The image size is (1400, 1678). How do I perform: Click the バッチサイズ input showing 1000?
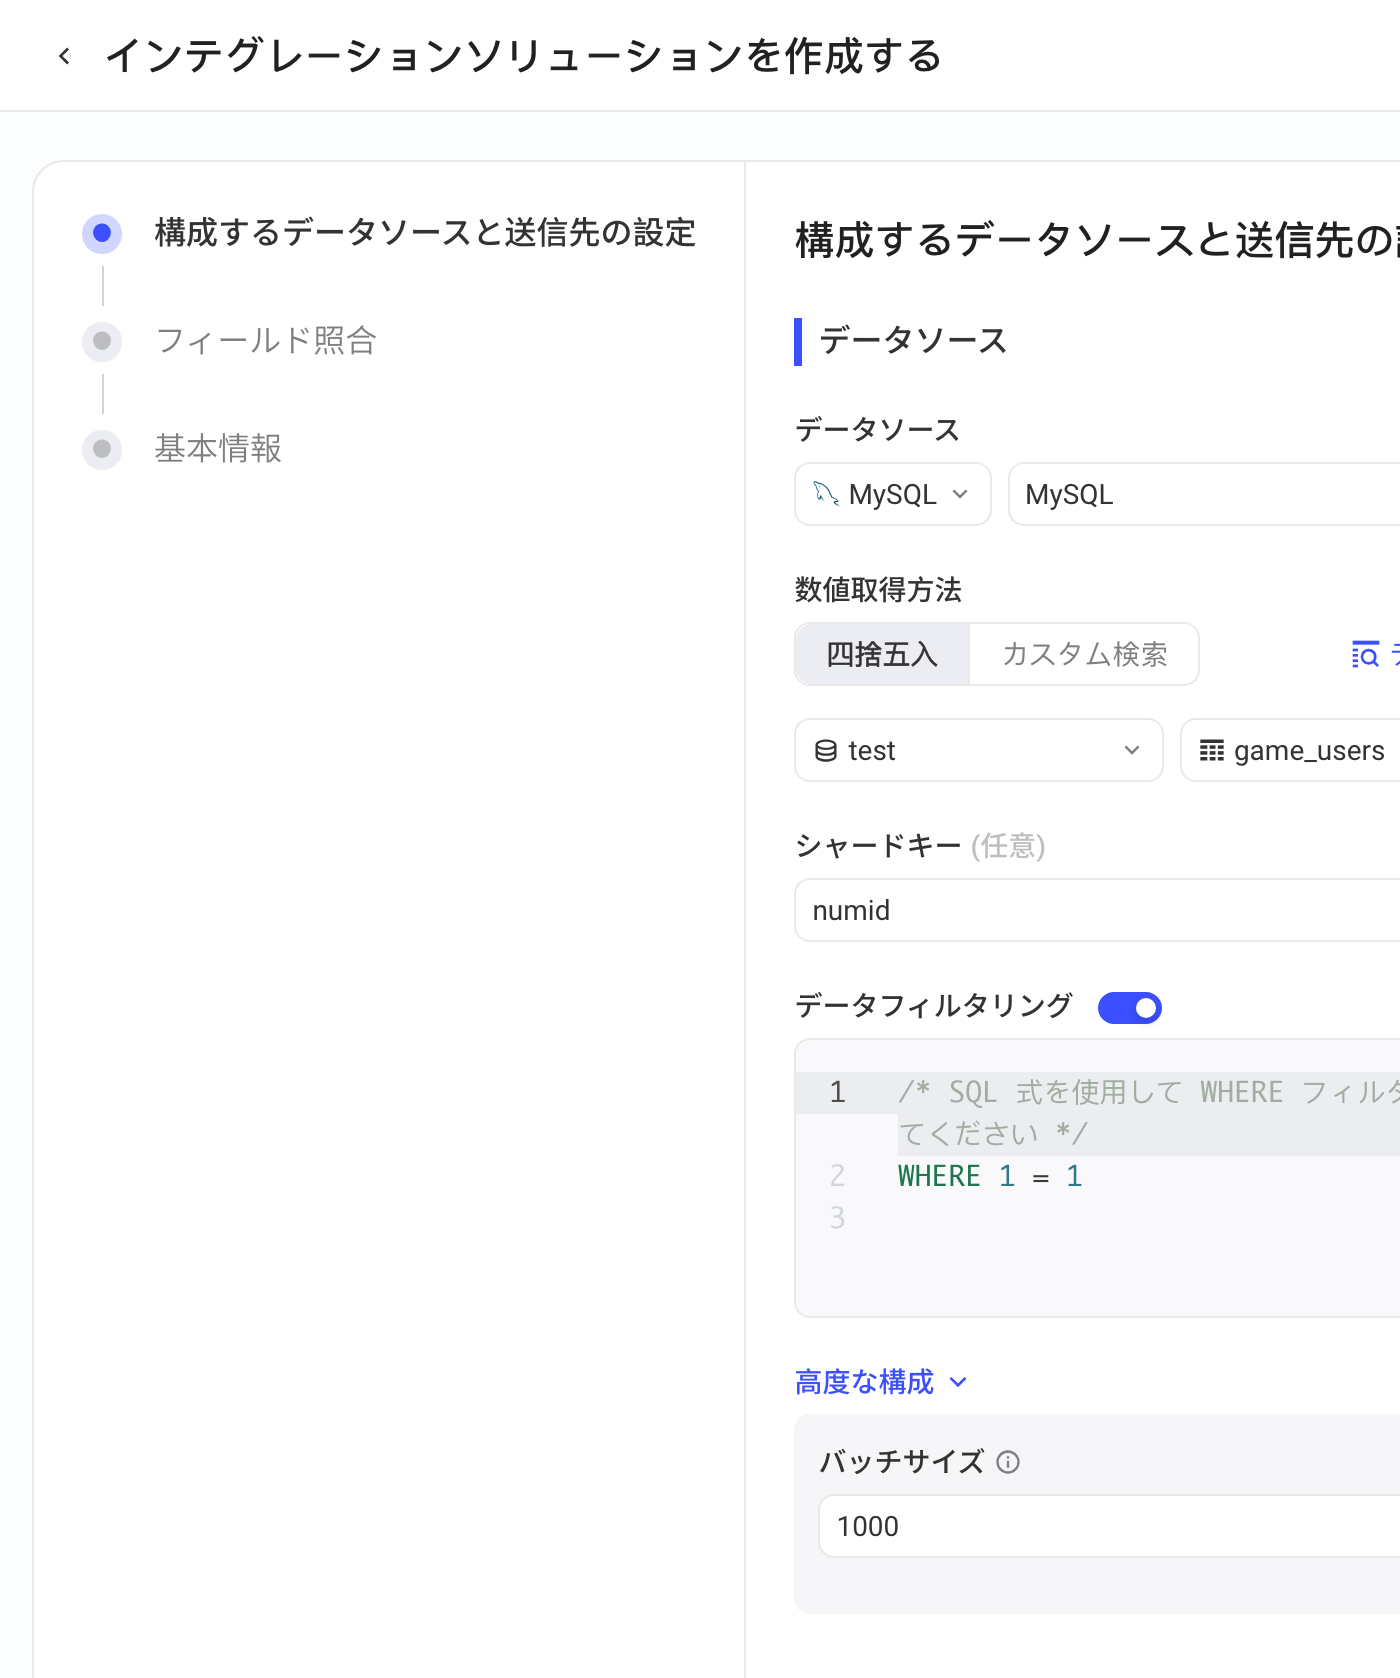click(1109, 1526)
